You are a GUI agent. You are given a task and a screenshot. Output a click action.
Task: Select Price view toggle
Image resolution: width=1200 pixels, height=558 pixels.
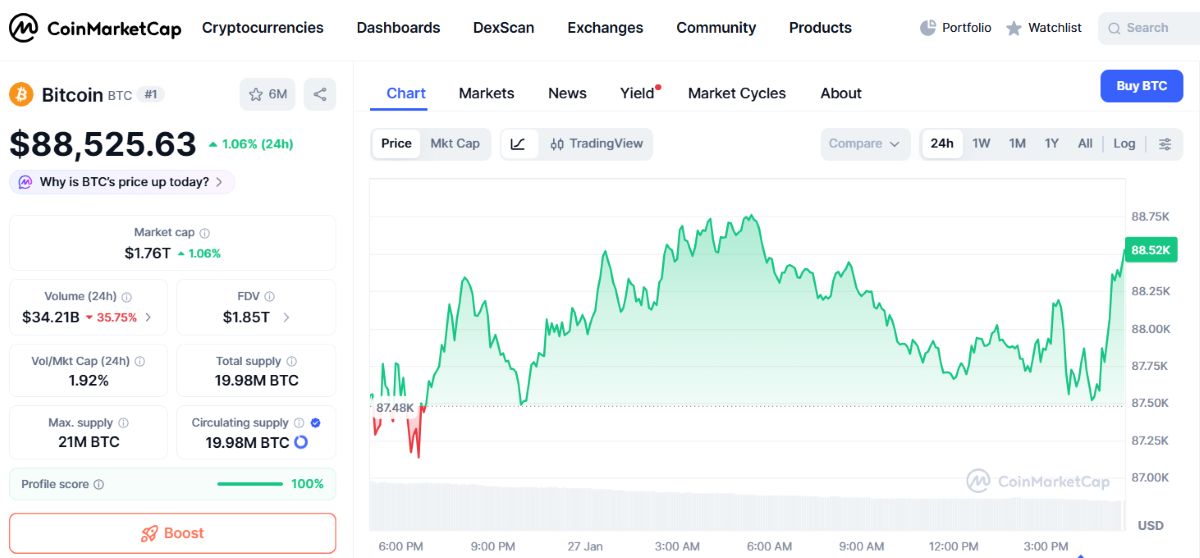396,144
